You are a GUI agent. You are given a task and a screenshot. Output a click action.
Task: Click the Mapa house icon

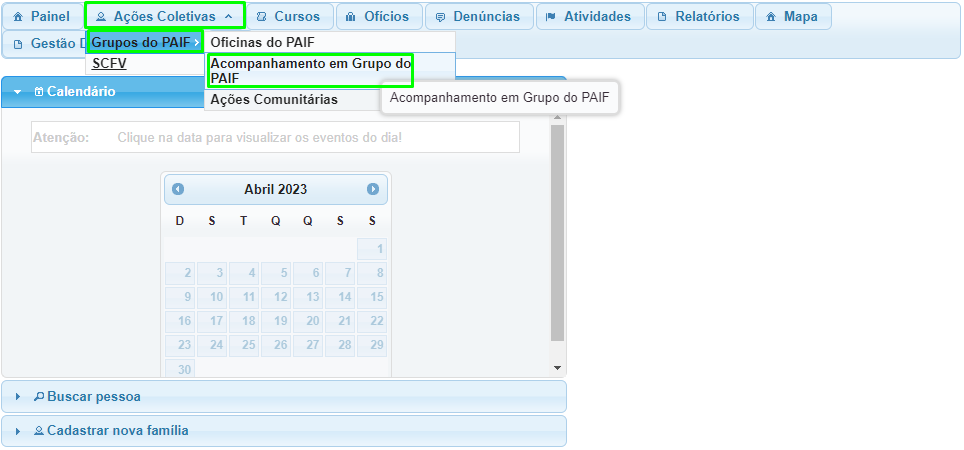[x=770, y=17]
